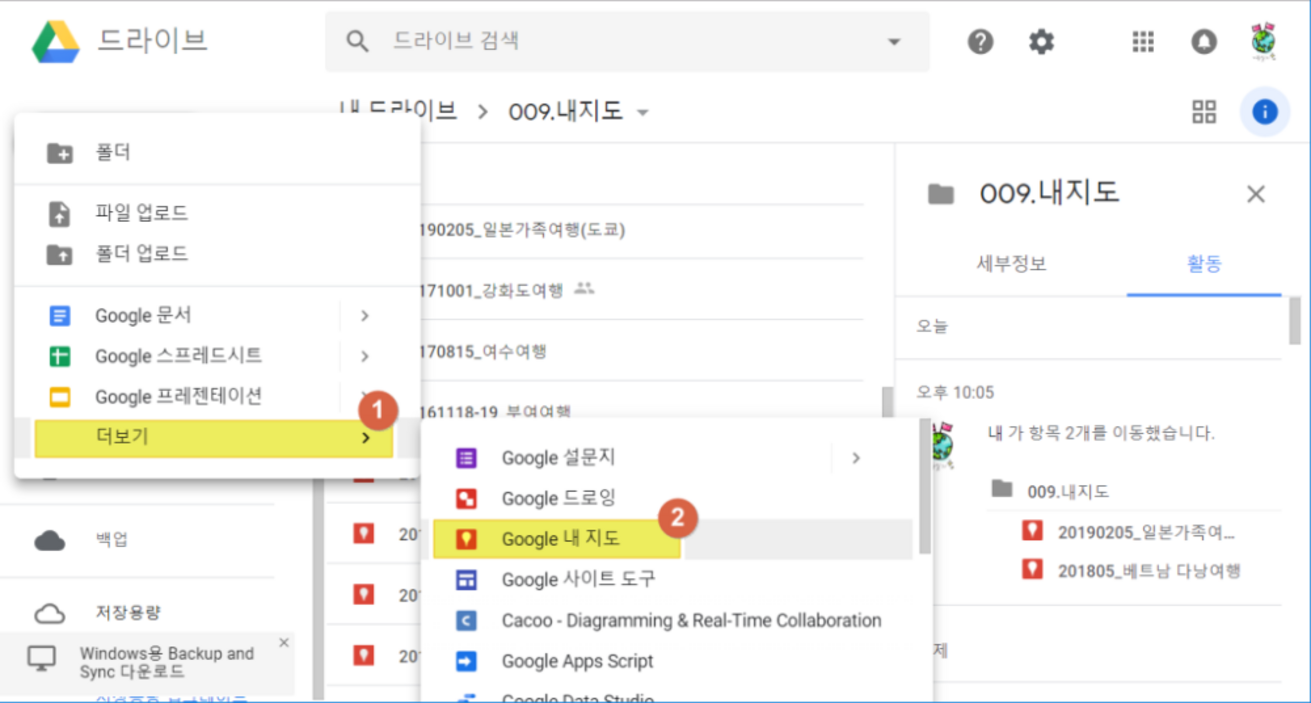Expand the 009.내지도 breadcrumb dropdown

643,112
